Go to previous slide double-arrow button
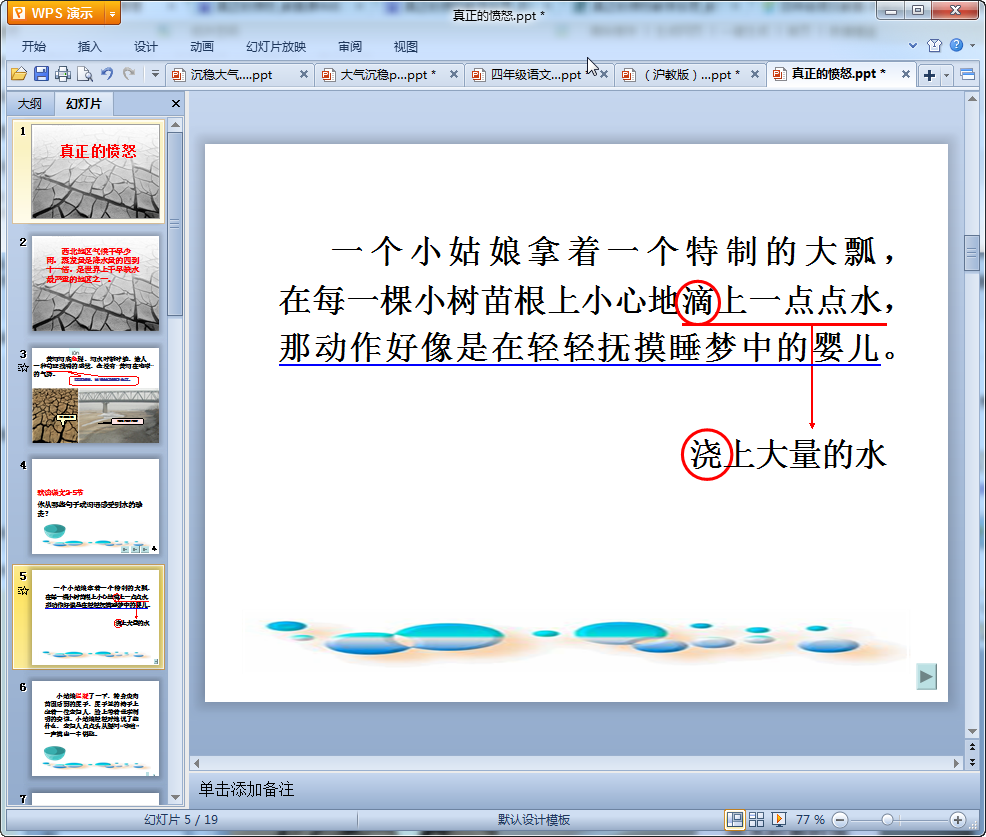986x837 pixels. pos(973,747)
